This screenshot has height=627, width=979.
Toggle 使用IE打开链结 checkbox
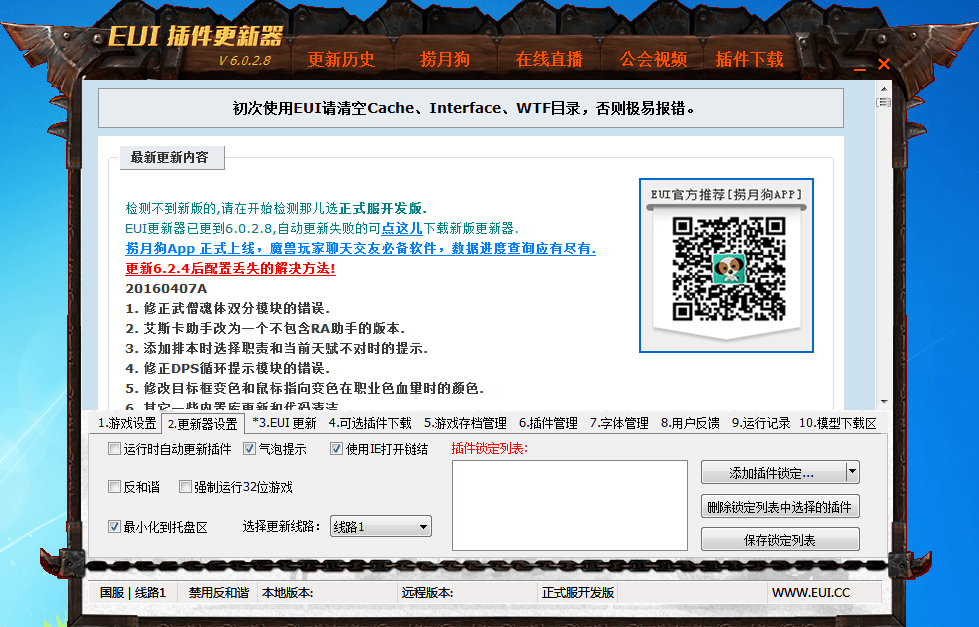tap(337, 449)
